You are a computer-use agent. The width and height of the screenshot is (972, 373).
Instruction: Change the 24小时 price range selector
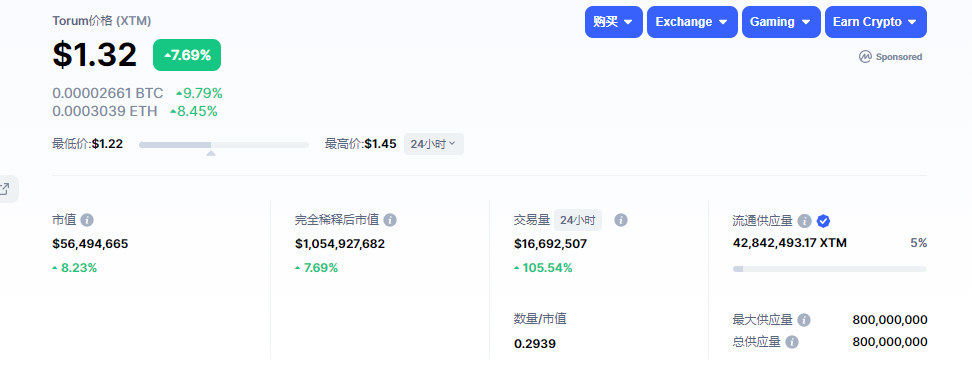[x=433, y=144]
